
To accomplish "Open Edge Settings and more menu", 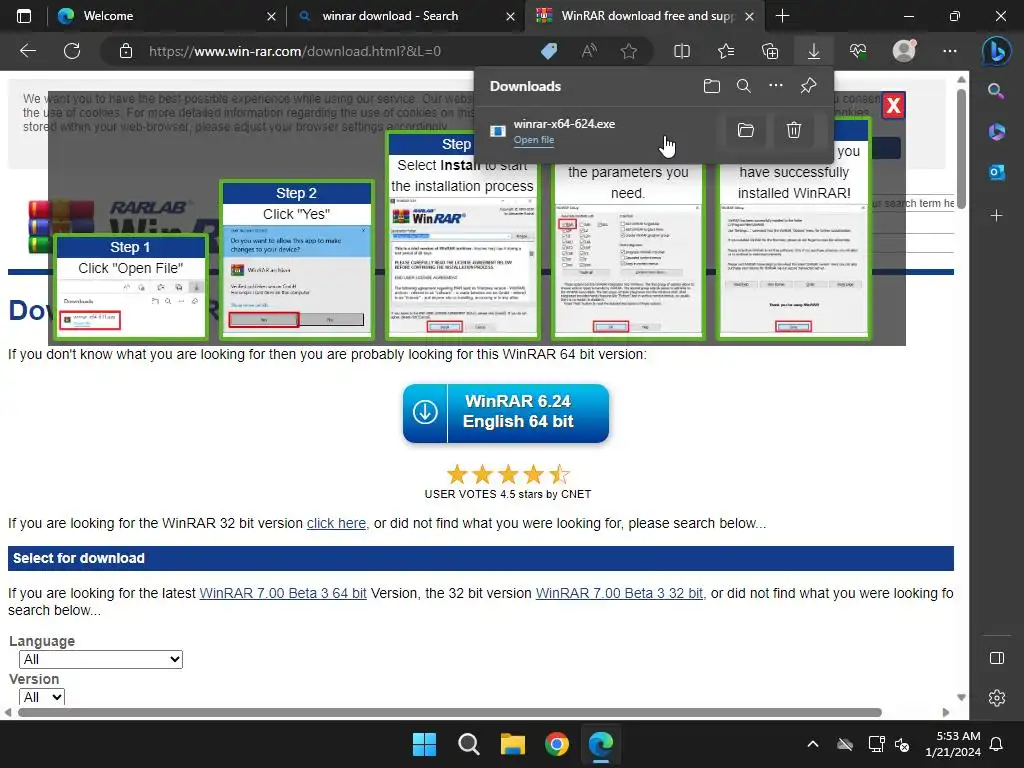I will pyautogui.click(x=950, y=51).
